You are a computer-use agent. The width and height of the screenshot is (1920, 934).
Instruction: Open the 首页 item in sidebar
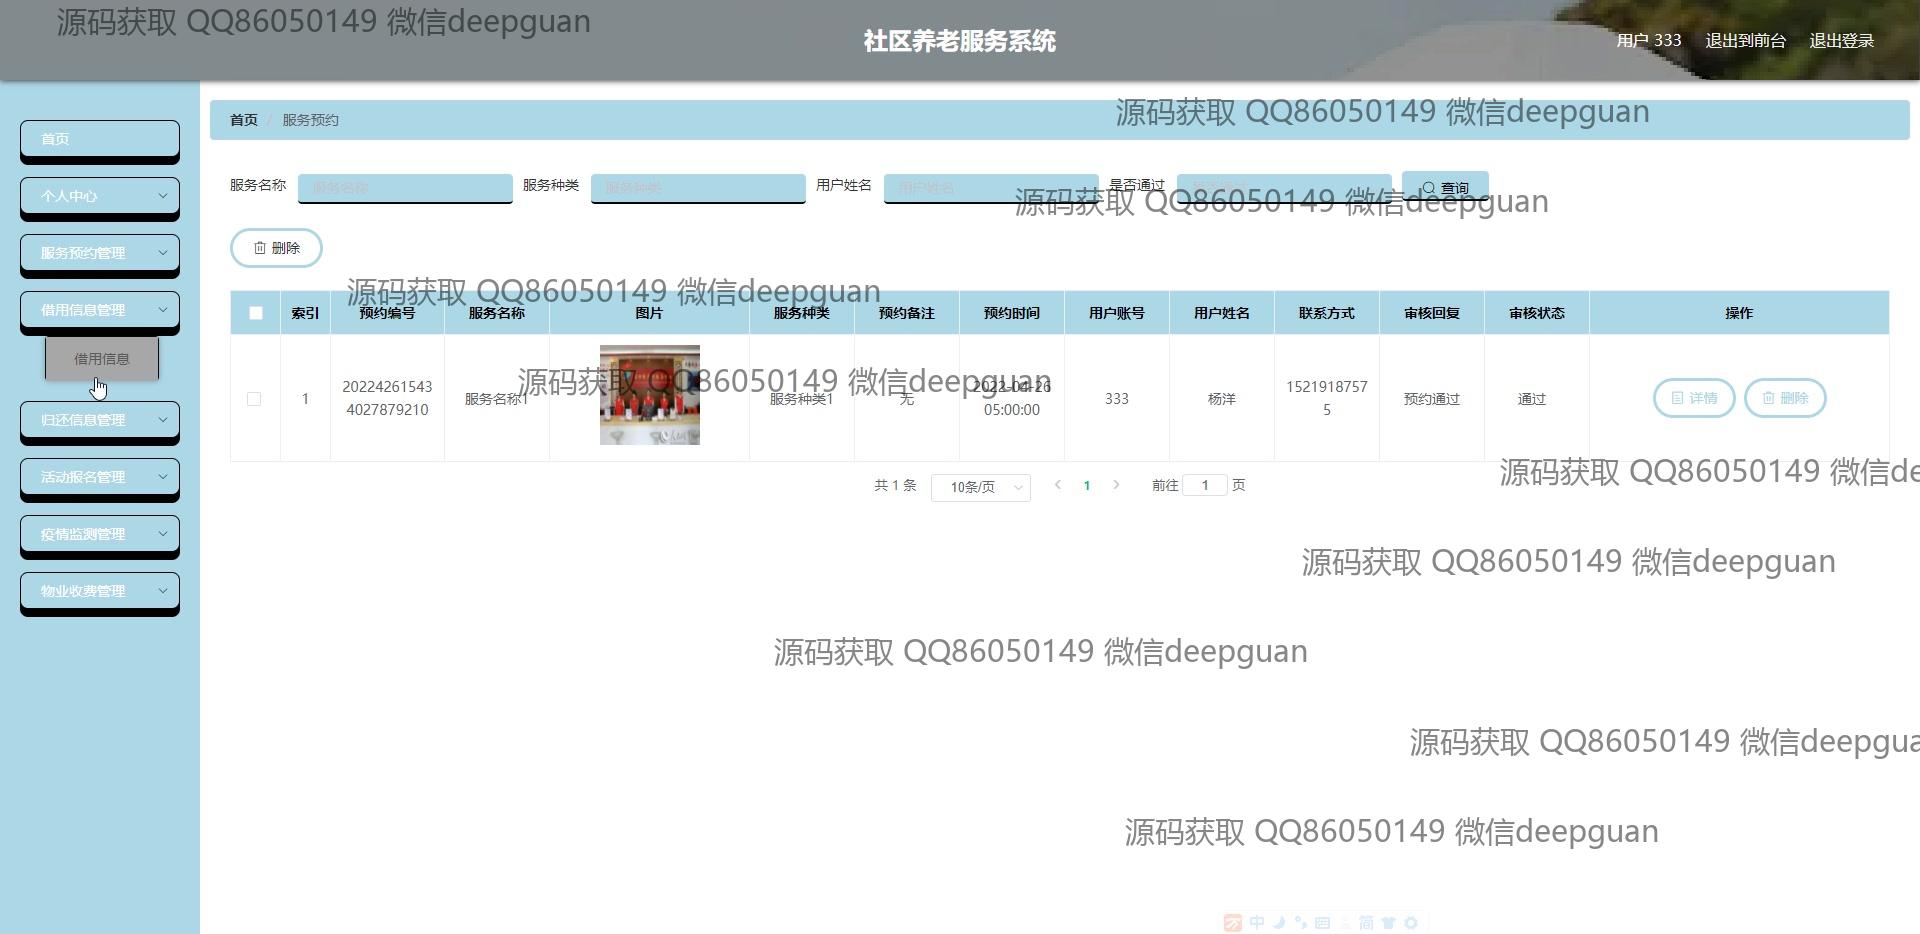click(x=100, y=139)
